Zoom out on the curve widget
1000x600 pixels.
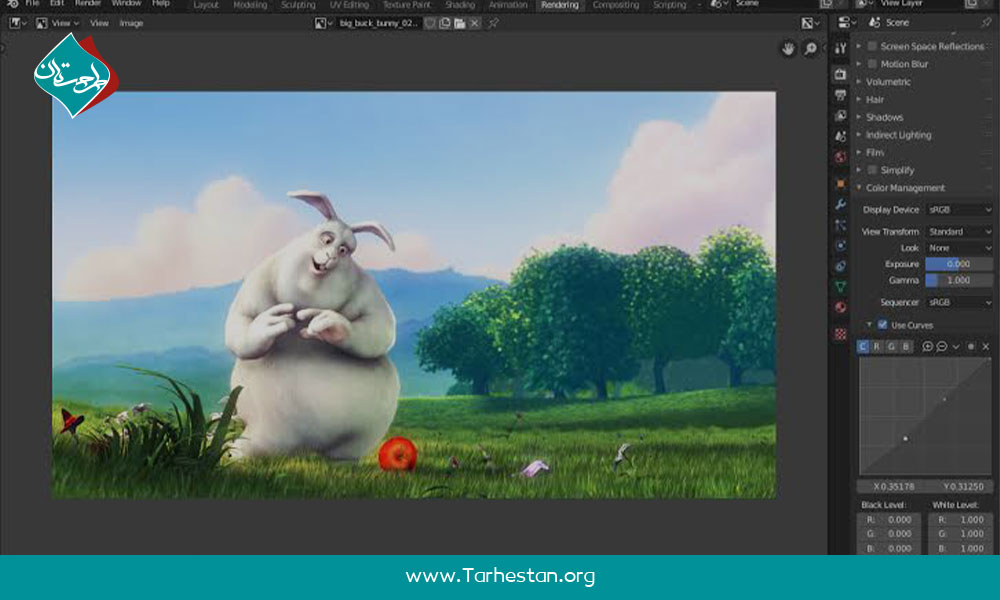click(942, 346)
